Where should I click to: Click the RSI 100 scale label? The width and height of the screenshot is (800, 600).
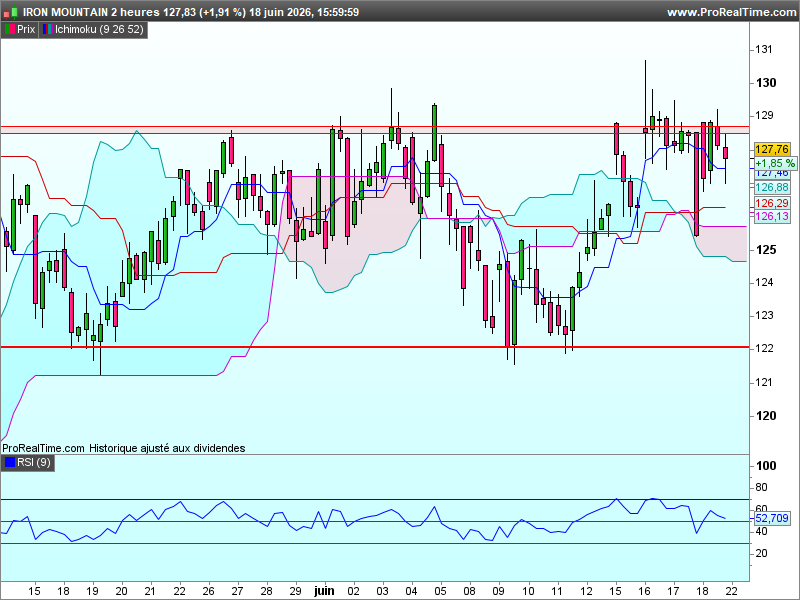766,465
